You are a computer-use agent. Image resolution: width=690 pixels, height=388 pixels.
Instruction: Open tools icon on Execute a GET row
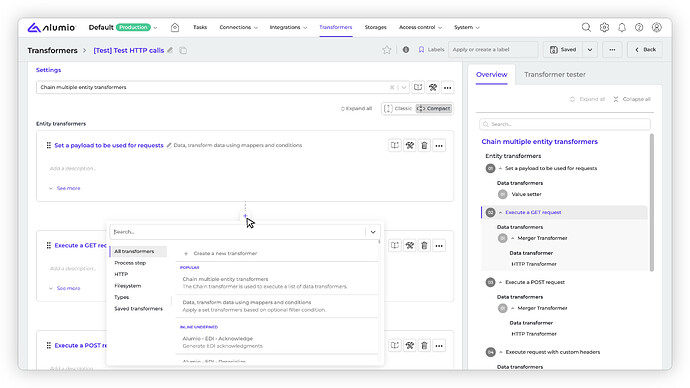pos(410,245)
